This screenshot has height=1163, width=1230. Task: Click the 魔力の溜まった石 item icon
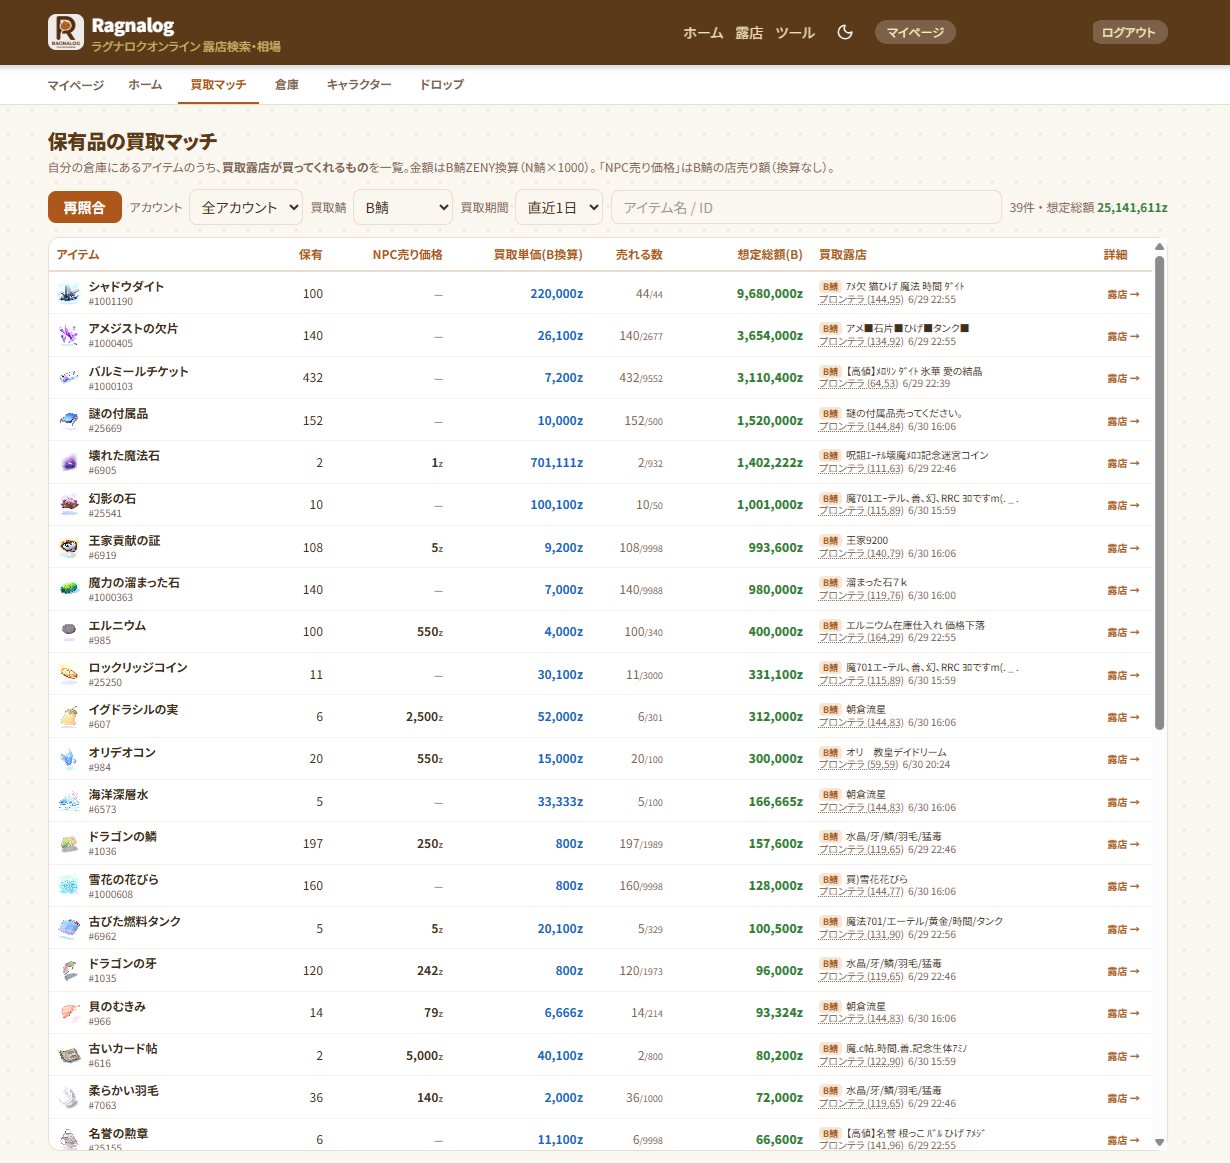[69, 590]
